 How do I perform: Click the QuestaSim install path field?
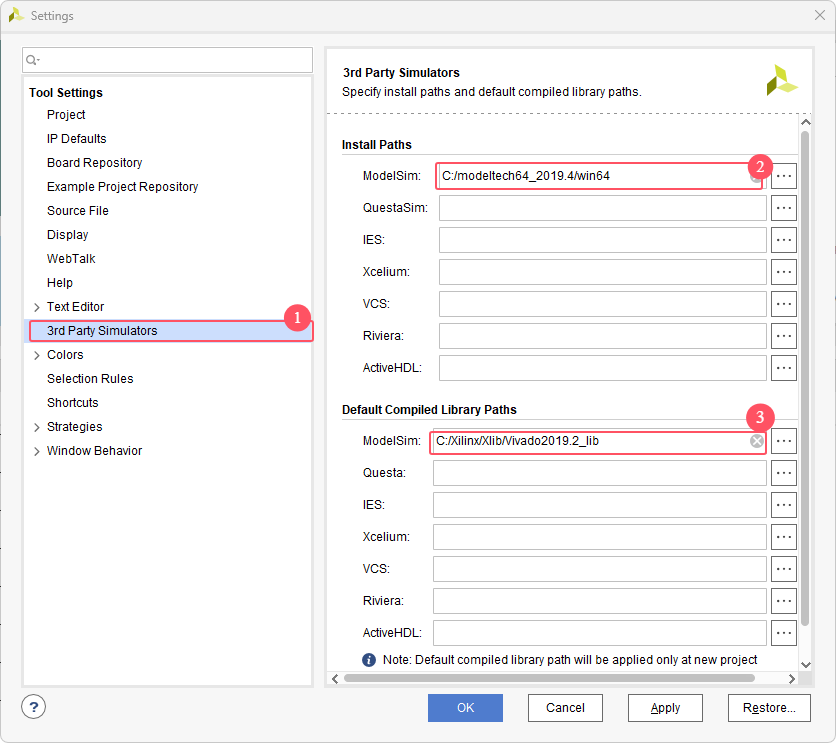pyautogui.click(x=602, y=208)
